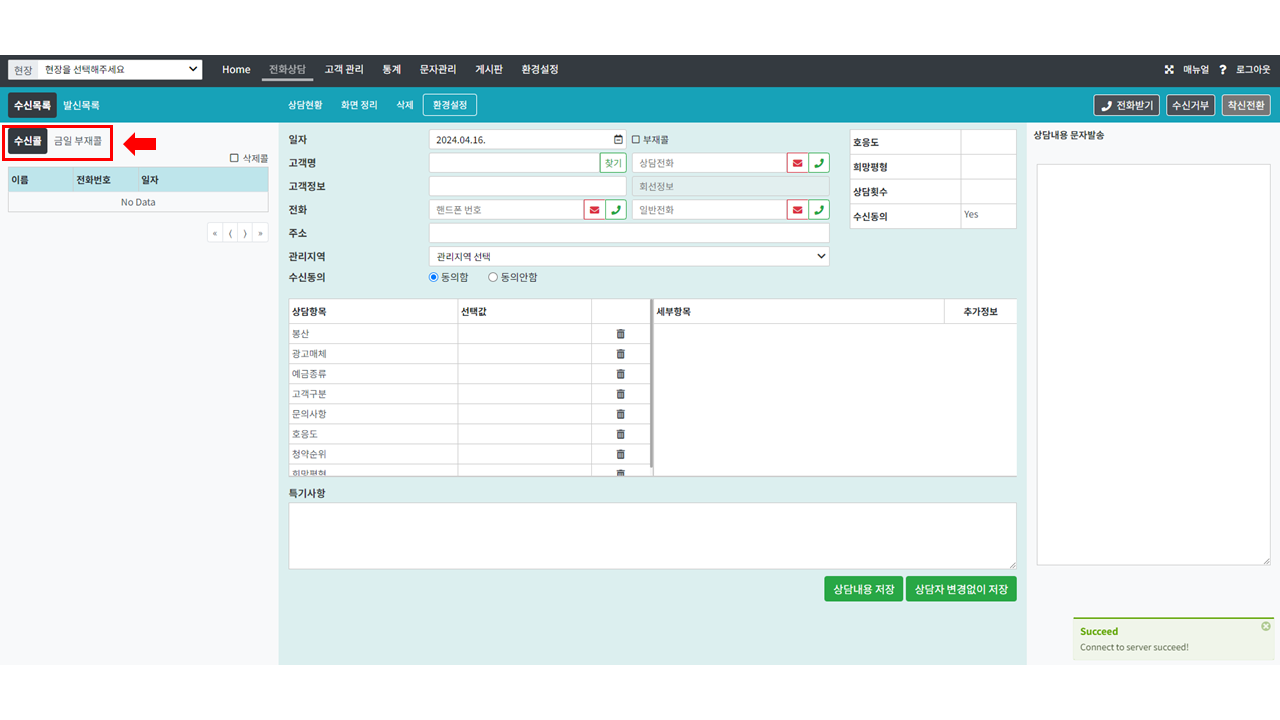This screenshot has height=720, width=1280.
Task: Toggle the 삭제콜 checkbox
Action: [234, 158]
